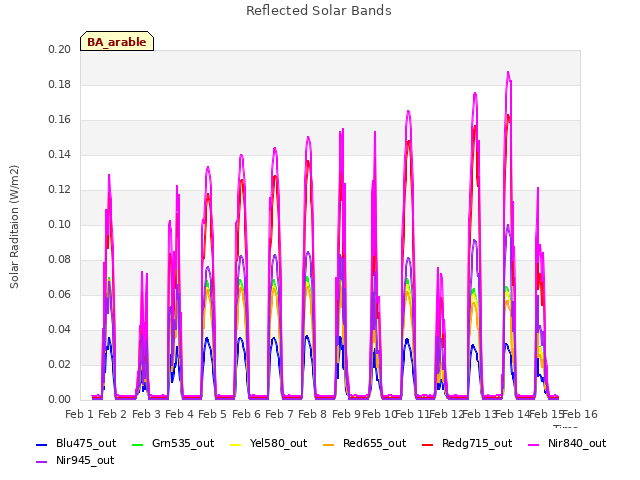Click the Feb 4 x-axis date label

tap(179, 414)
